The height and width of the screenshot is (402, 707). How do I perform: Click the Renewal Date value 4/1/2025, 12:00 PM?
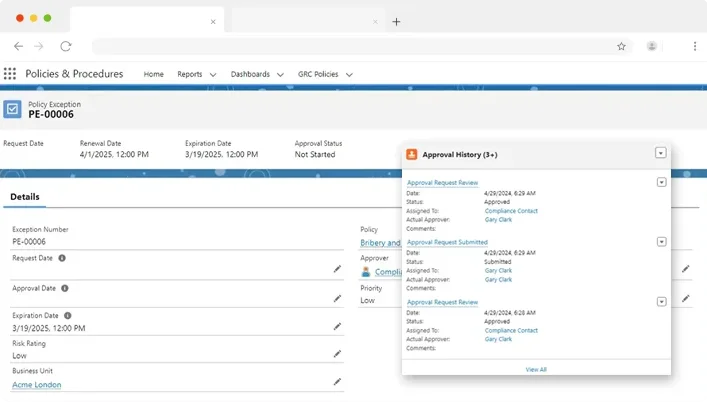tap(114, 154)
